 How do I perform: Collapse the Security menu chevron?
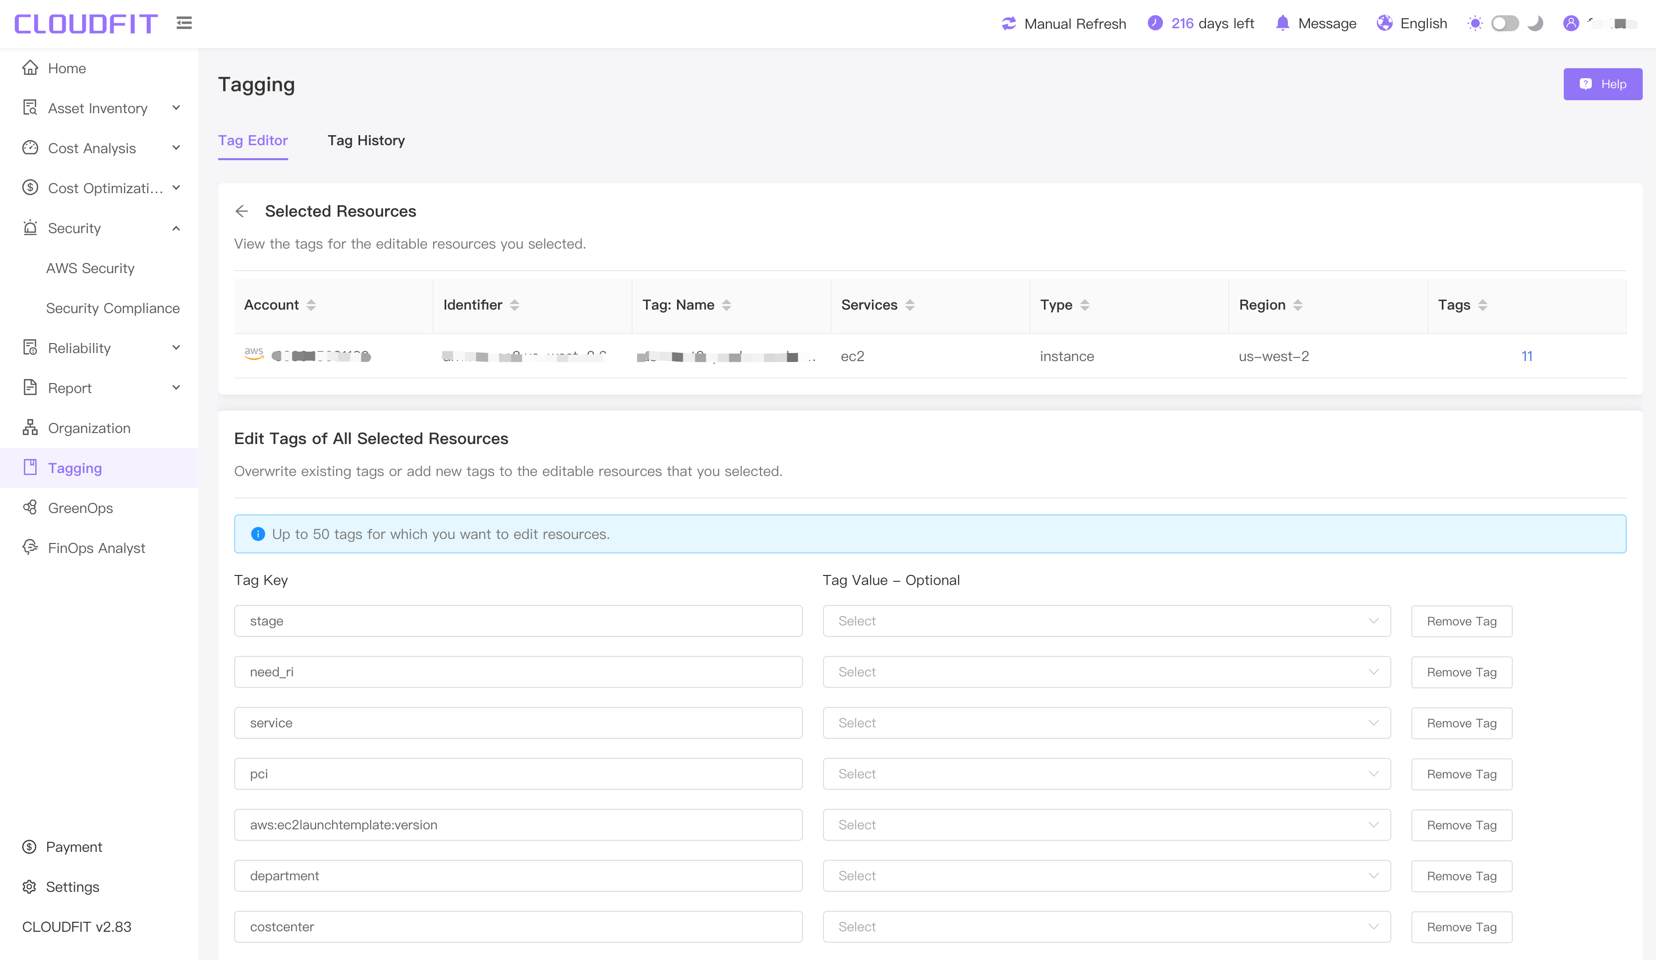click(x=176, y=228)
